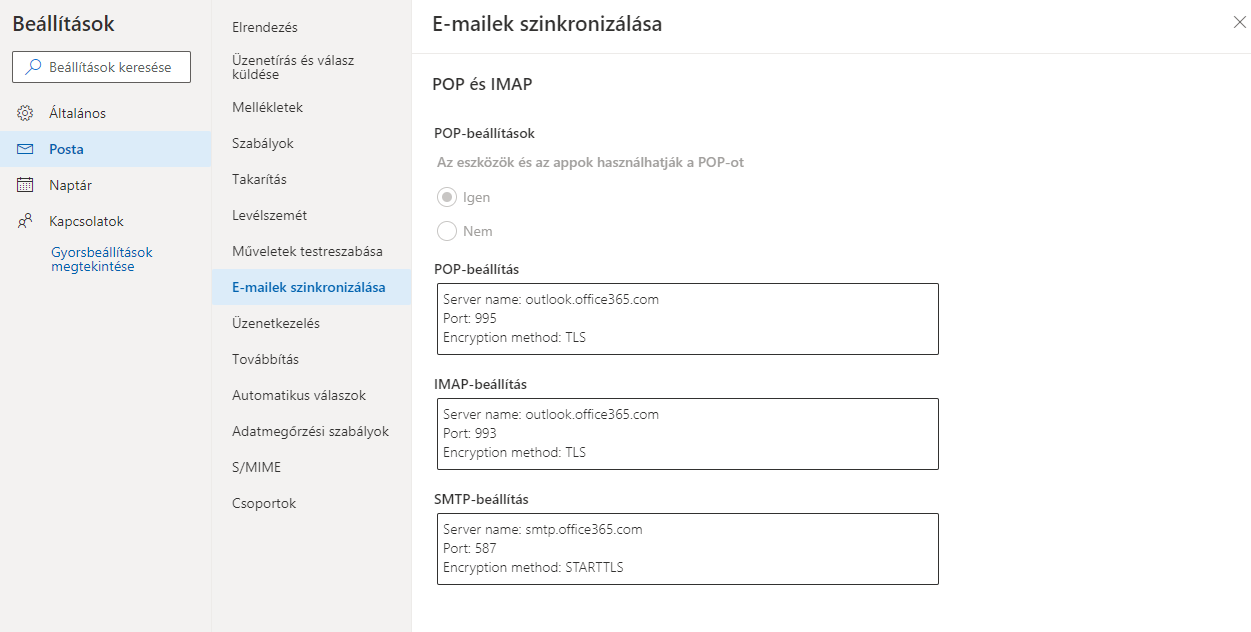This screenshot has width=1251, height=632.
Task: Select Automatikus válaszok option
Action: coord(299,395)
